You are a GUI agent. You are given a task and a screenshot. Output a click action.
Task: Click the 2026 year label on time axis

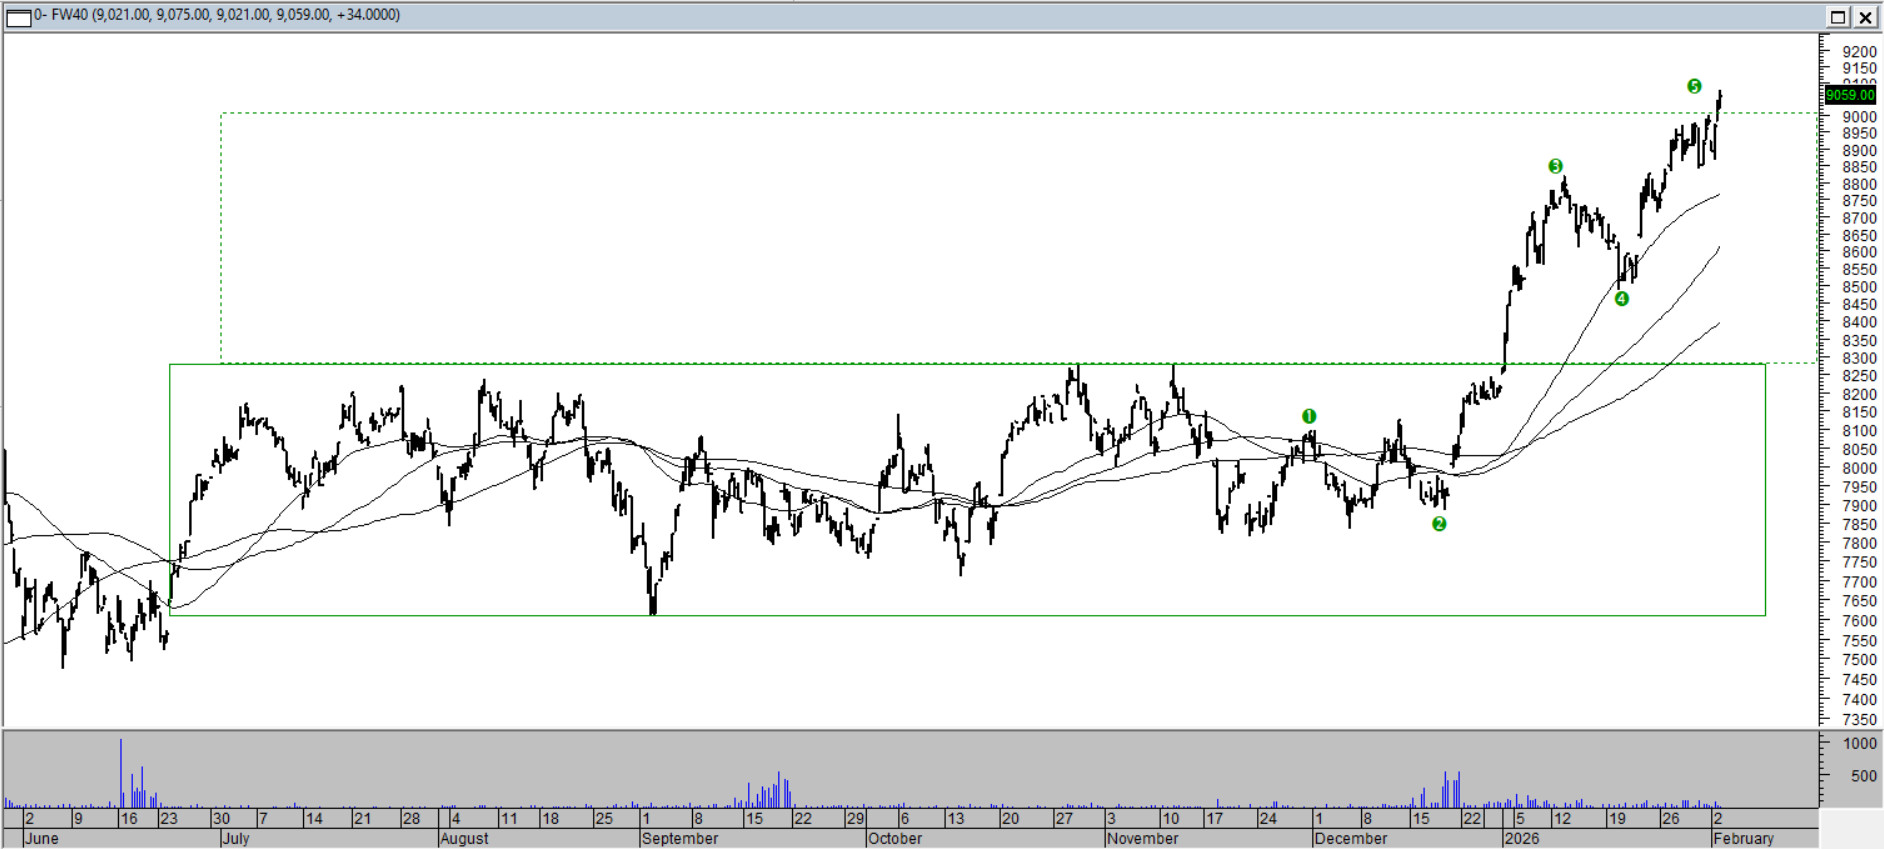pos(1522,838)
